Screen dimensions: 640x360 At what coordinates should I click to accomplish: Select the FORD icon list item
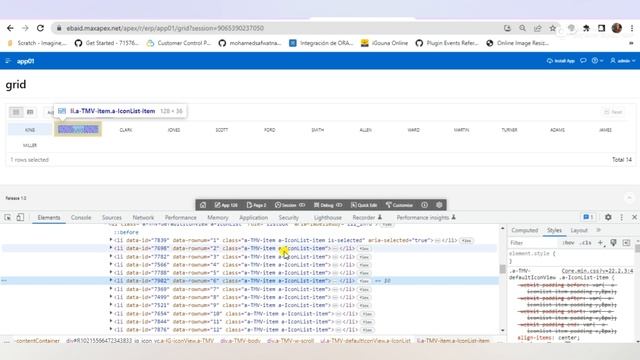click(x=270, y=130)
